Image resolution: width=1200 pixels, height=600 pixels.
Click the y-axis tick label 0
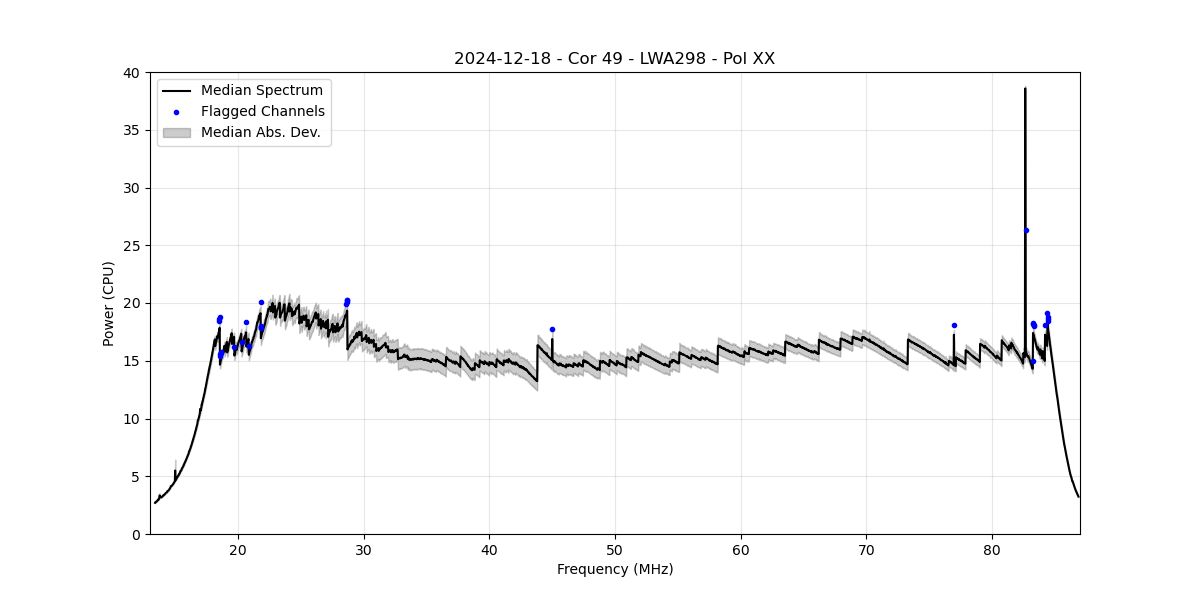[136, 534]
